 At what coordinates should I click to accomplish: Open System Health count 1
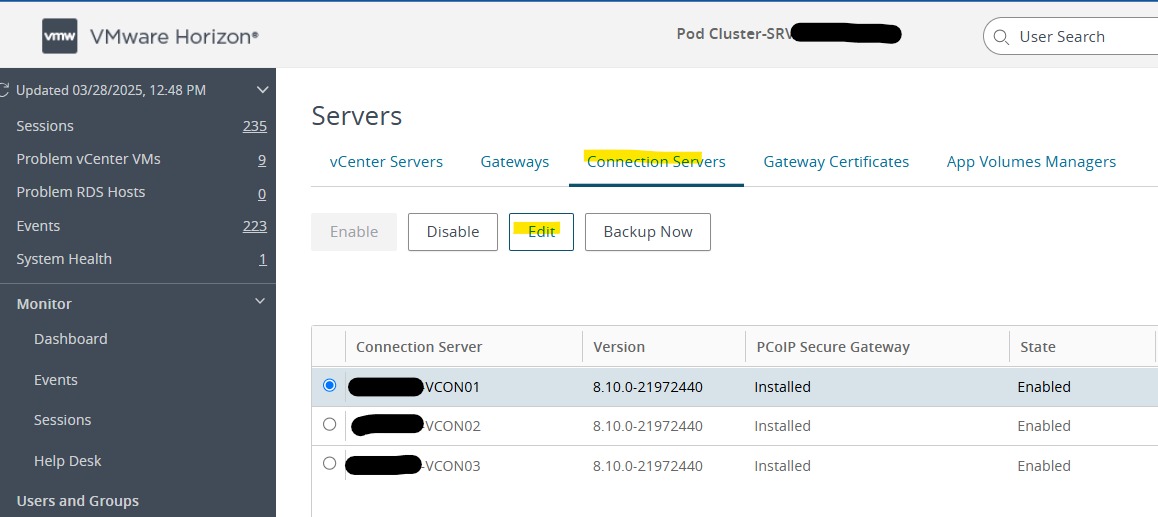(262, 259)
